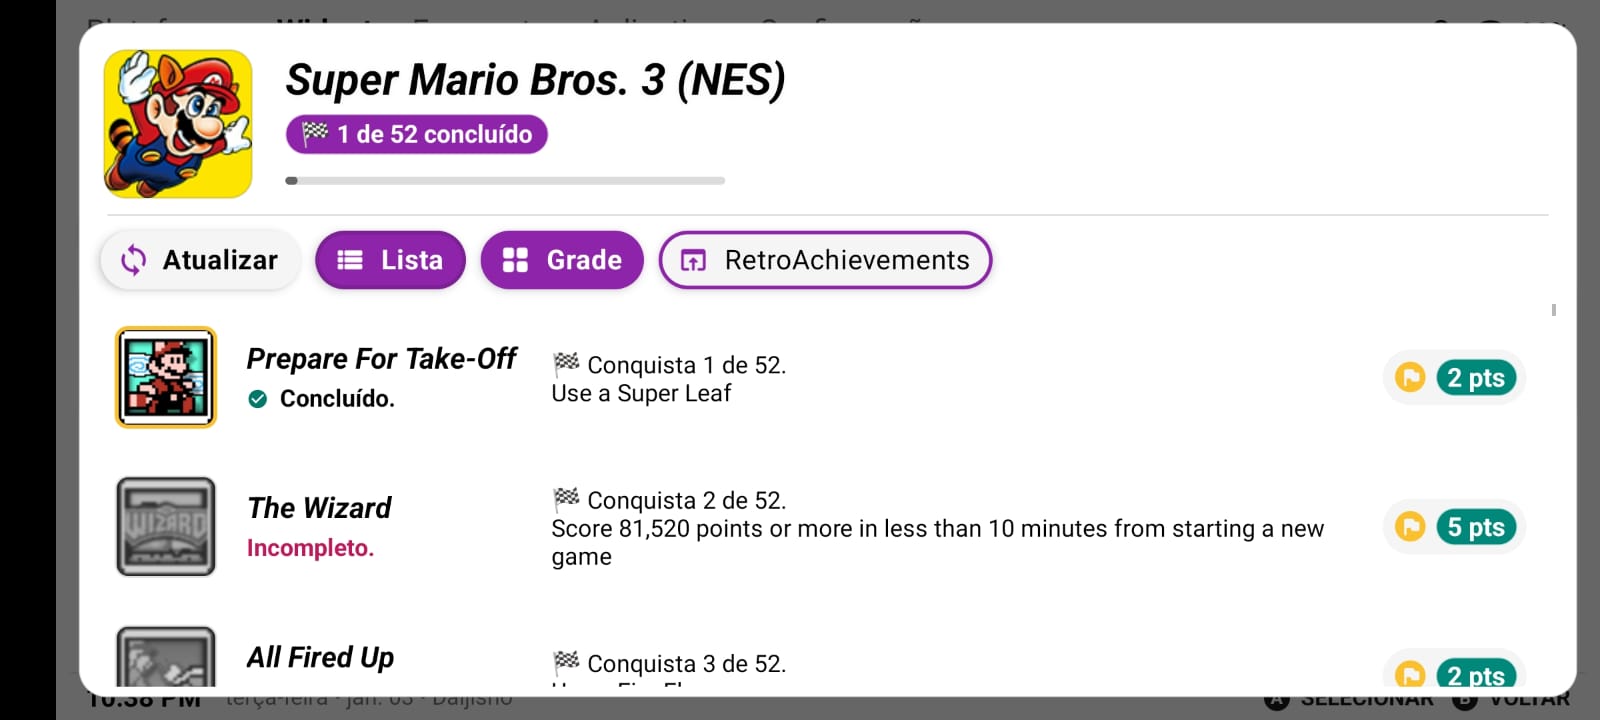The height and width of the screenshot is (720, 1600).
Task: Click the grid icon on the Grade button
Action: (516, 260)
